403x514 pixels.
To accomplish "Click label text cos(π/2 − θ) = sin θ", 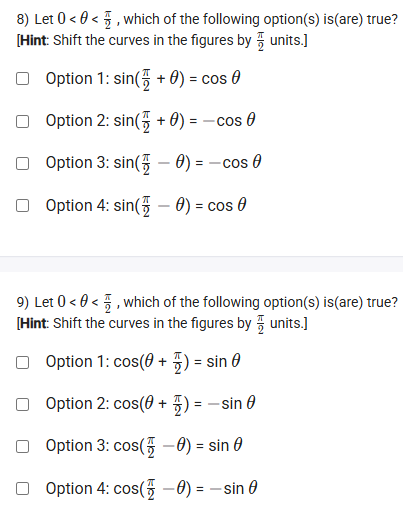I will [178, 446].
